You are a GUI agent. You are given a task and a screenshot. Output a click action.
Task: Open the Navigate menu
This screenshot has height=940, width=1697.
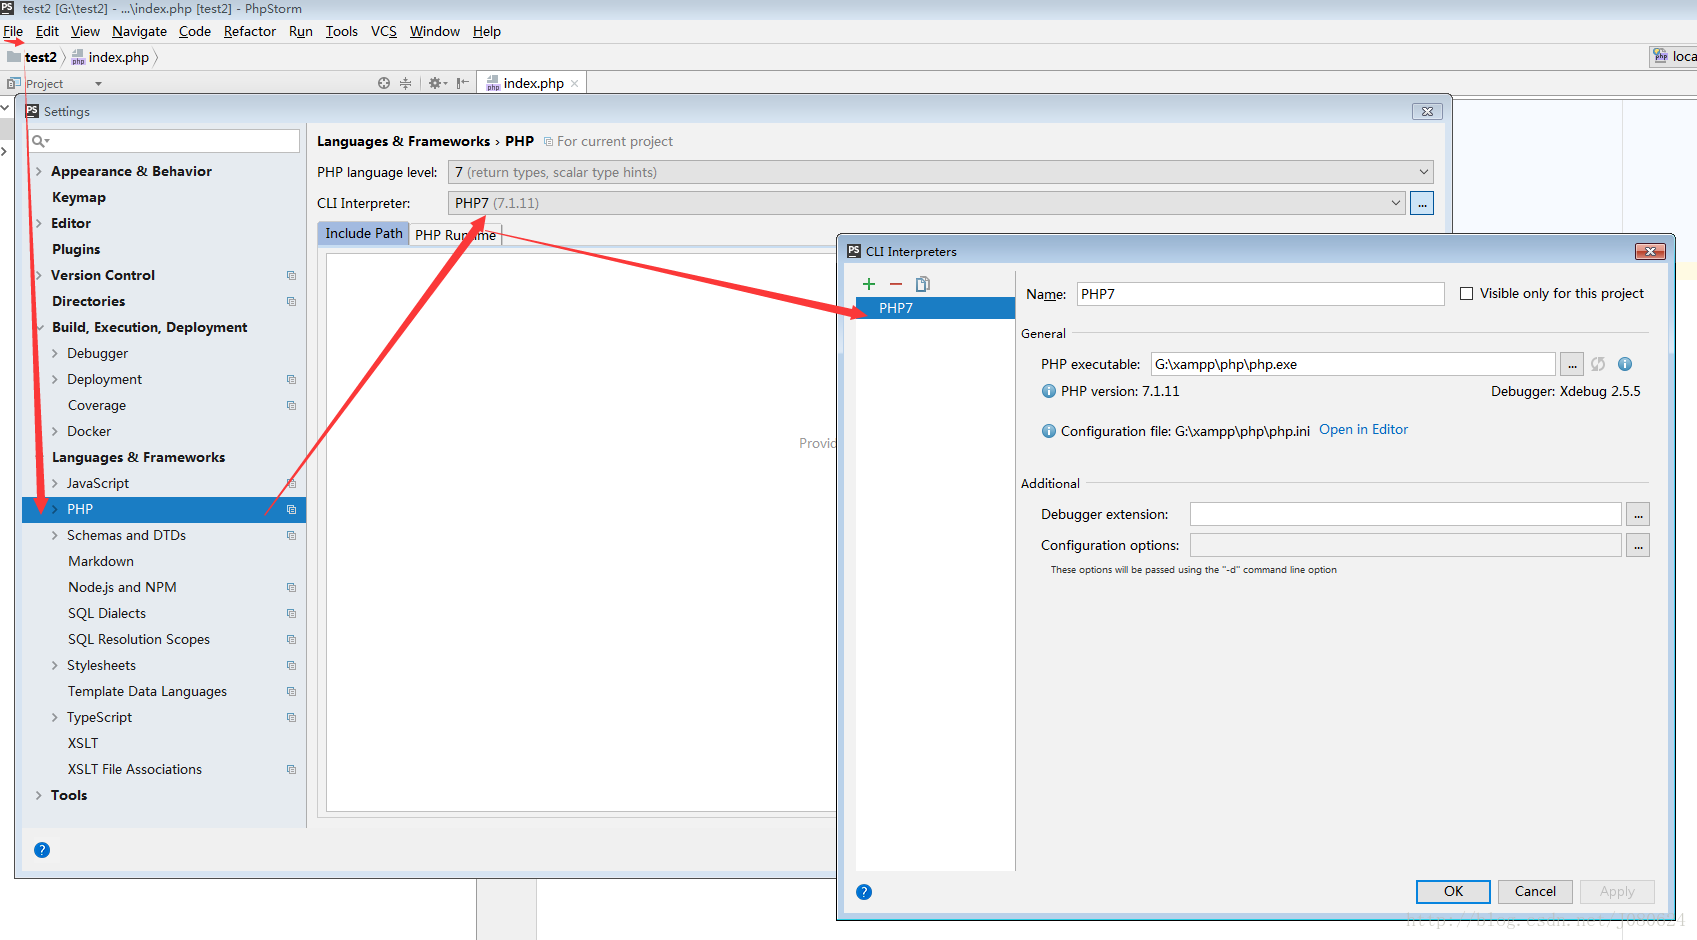[139, 31]
